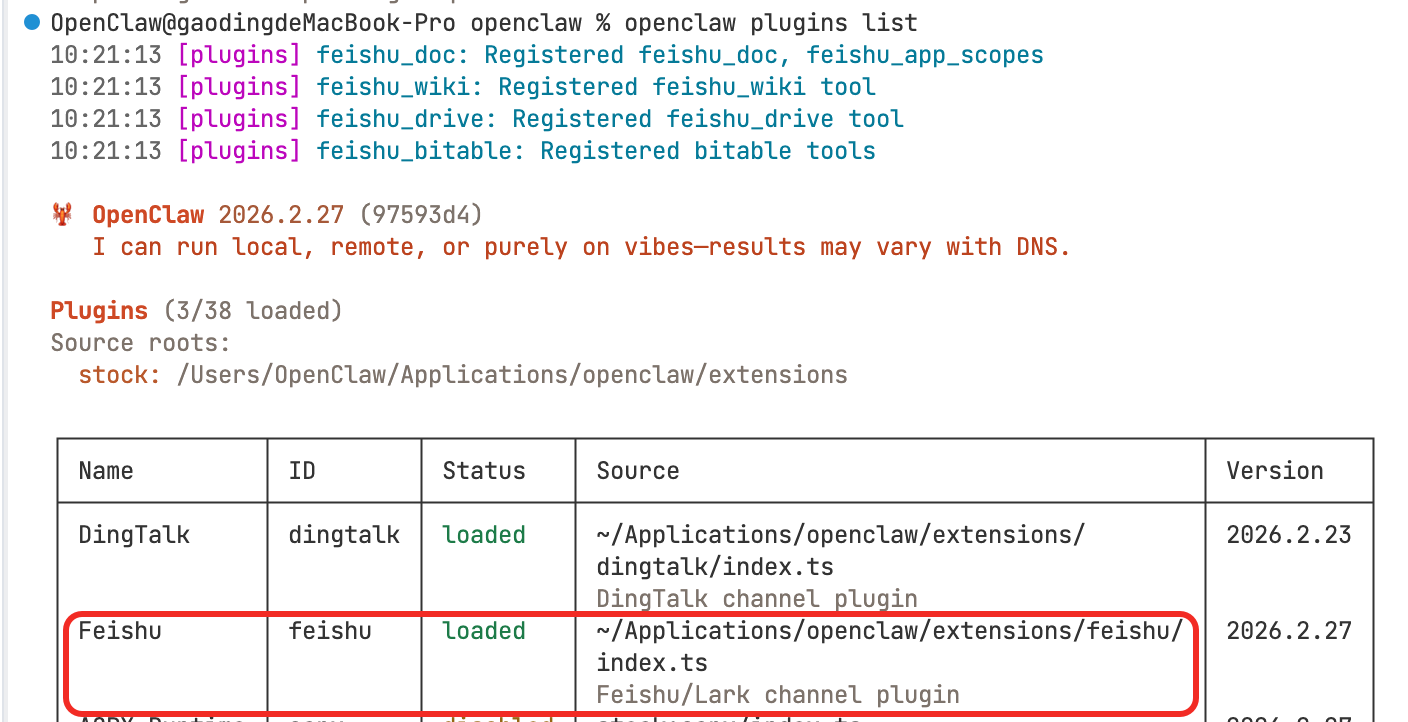Click the Feishu row's 2026.2.27 version

pyautogui.click(x=1289, y=631)
